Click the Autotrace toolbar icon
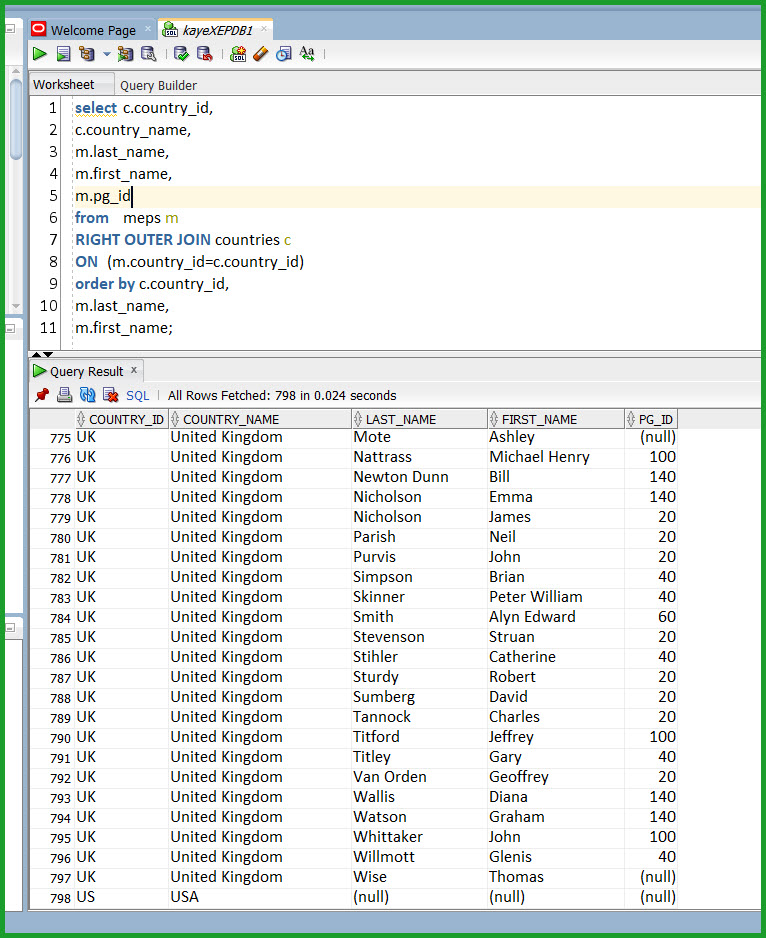766x938 pixels. pos(125,54)
